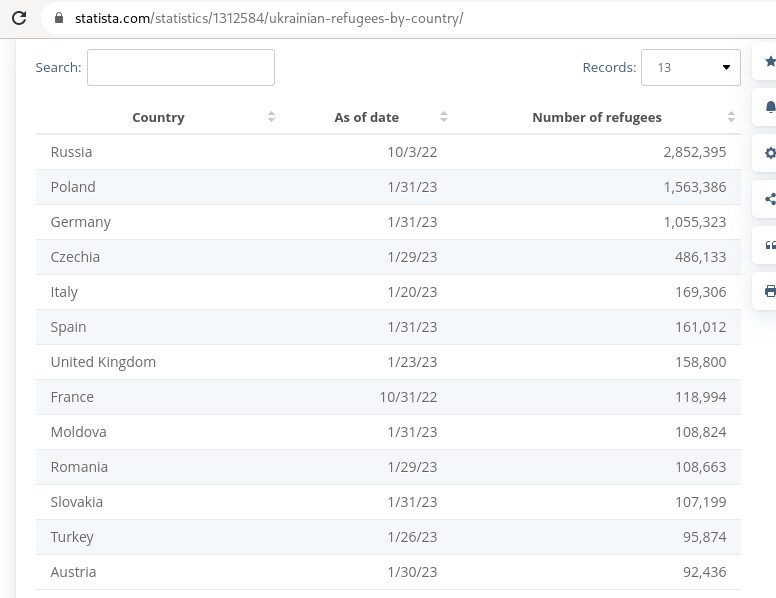The width and height of the screenshot is (776, 598).
Task: Click the share icon in sidebar
Action: 768,199
